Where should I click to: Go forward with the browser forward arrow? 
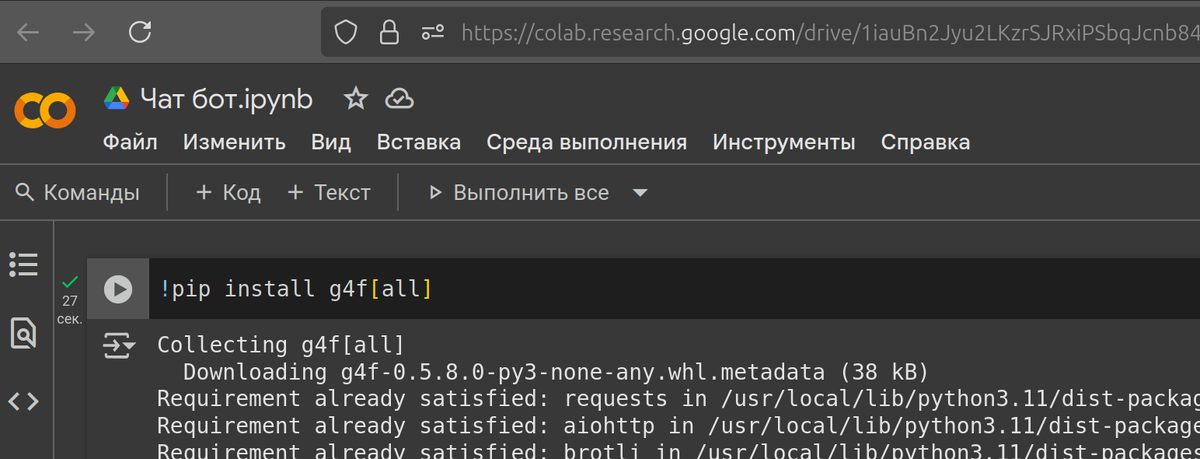point(84,33)
